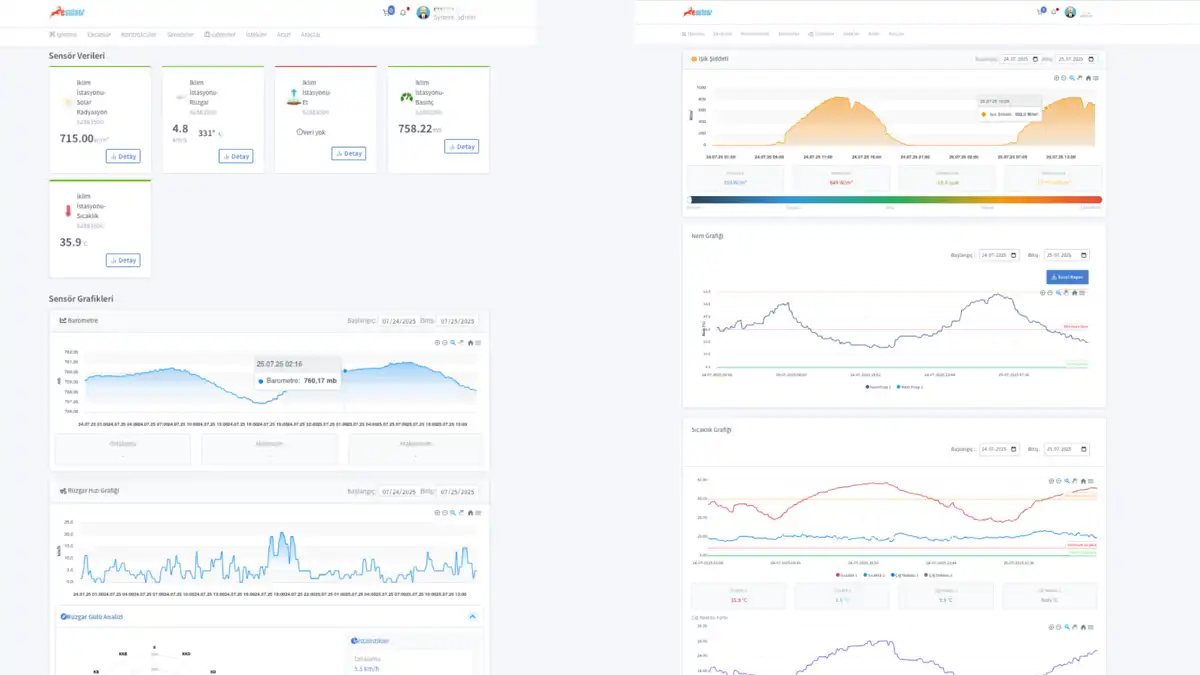Click Detay on the Solar Radyasyon card
Viewport: 1200px width, 675px height.
123,156
